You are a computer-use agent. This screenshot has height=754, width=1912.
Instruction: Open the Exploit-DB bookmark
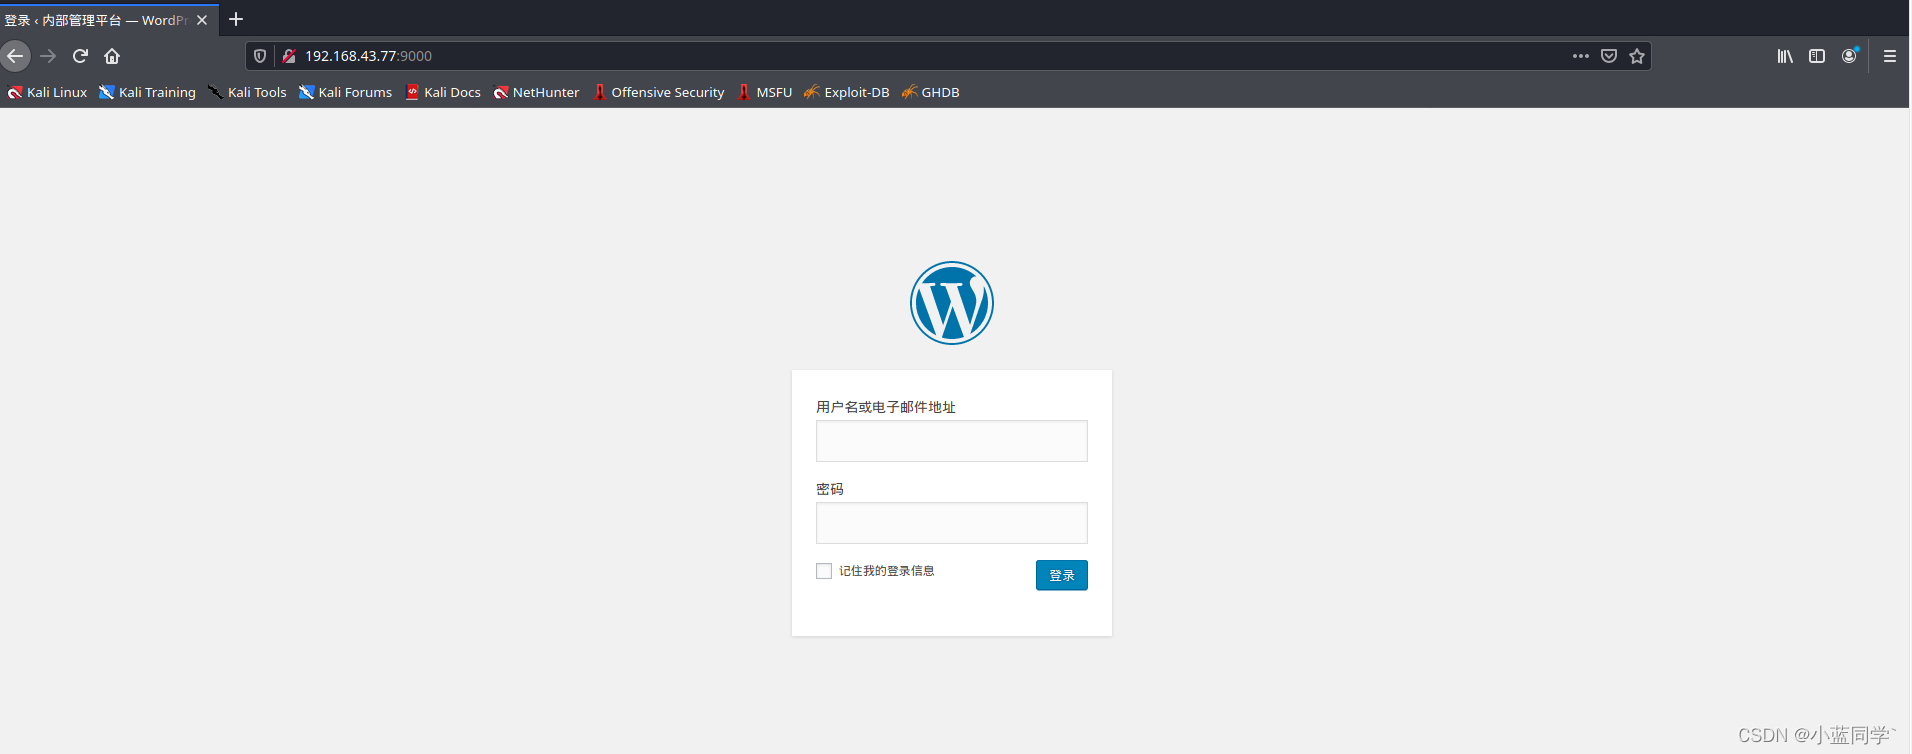(x=847, y=92)
